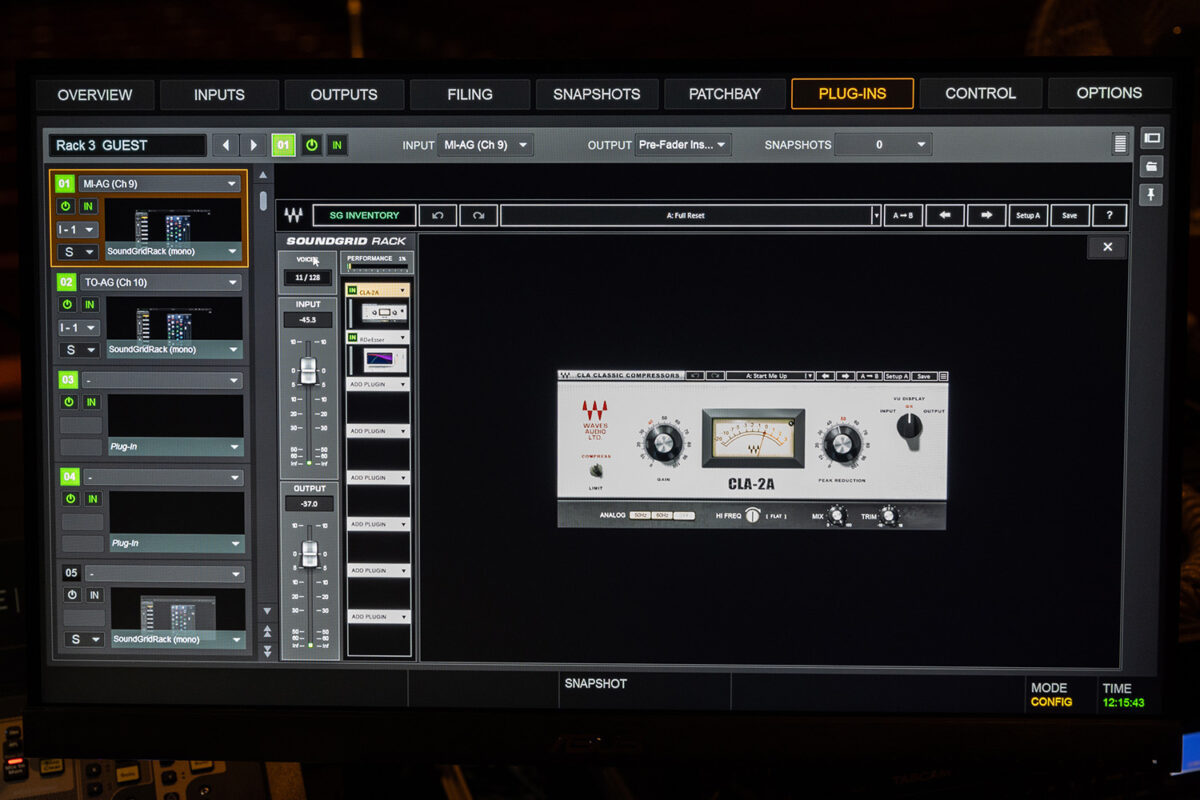The width and height of the screenshot is (1200, 800).
Task: Open slot 03 Plug-In dropdown
Action: click(x=176, y=447)
